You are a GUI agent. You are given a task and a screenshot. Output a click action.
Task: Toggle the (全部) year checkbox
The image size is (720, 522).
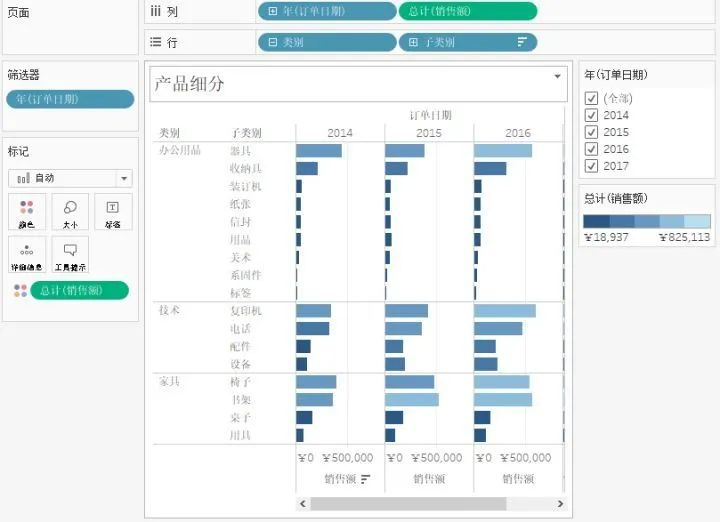coord(591,98)
